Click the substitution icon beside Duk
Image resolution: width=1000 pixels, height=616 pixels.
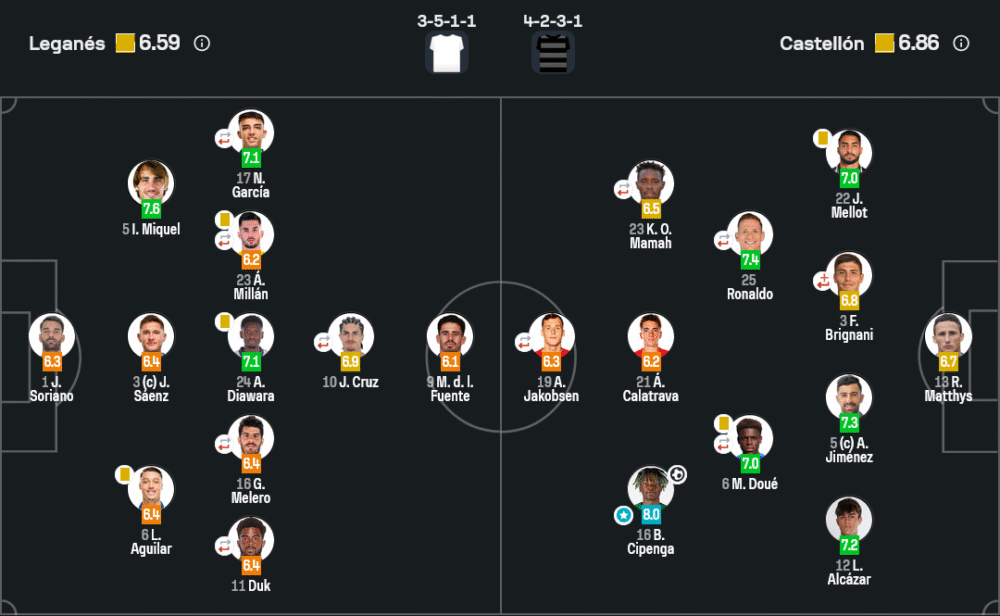pos(224,546)
